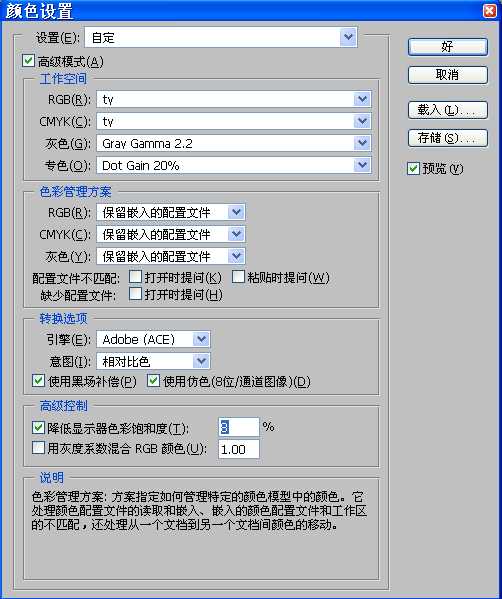
Task: Expand the 灰色(G) Gray Gamma 2.2 dropdown
Action: [x=233, y=144]
